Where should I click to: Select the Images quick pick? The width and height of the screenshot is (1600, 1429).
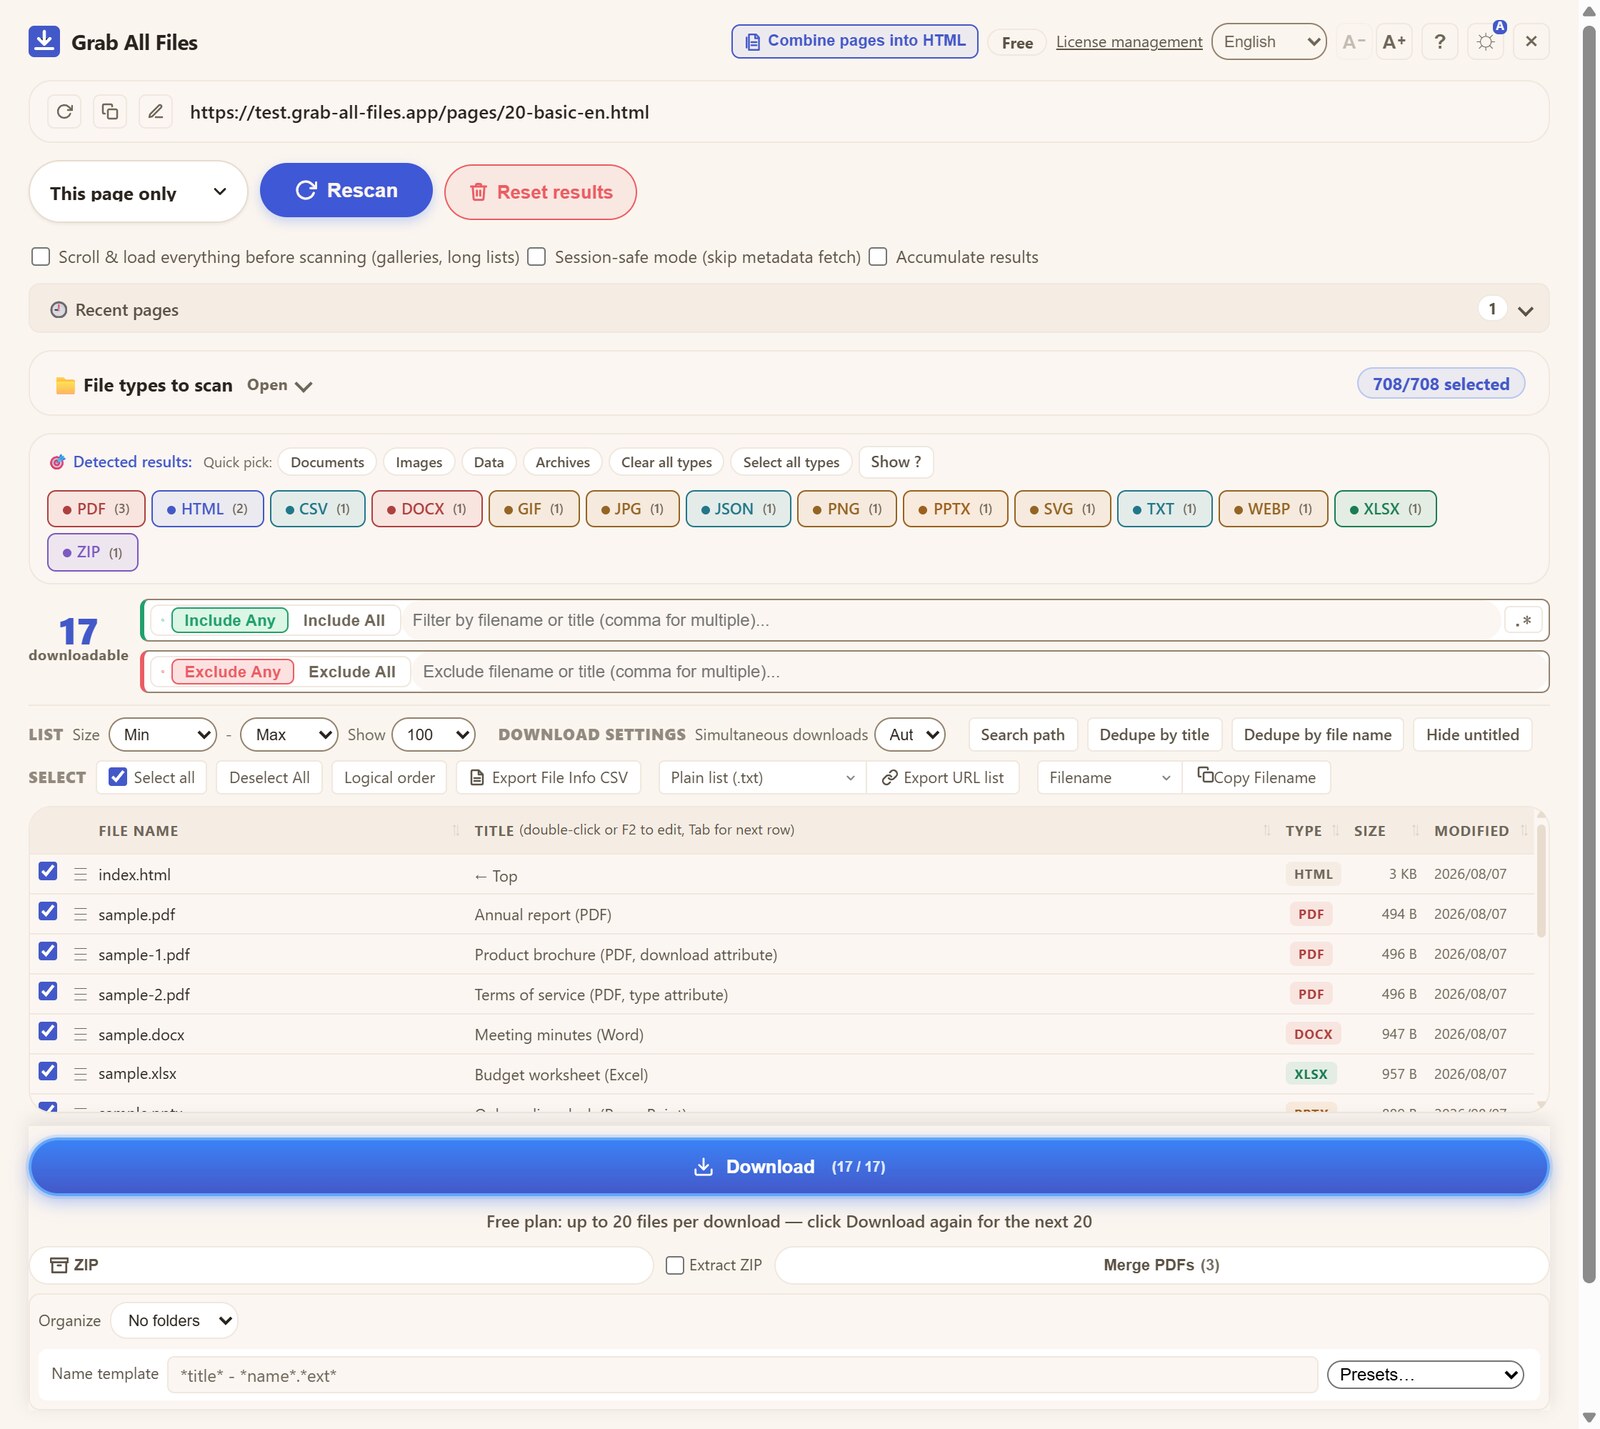419,462
